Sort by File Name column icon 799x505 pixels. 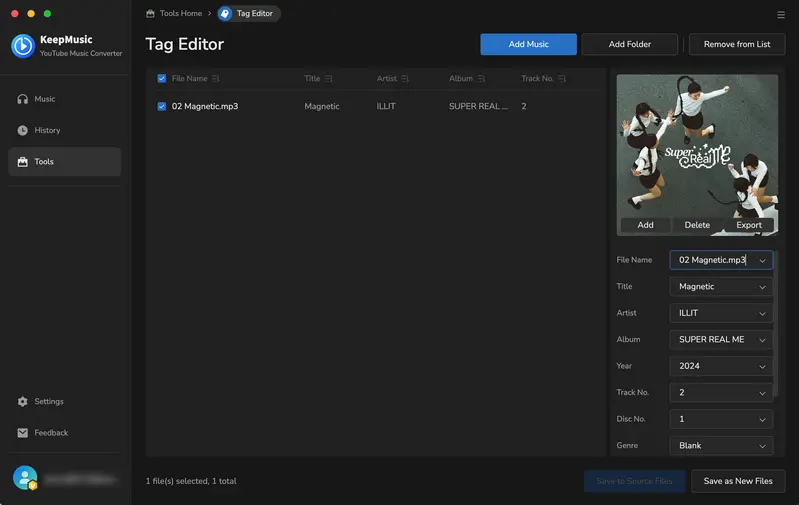pyautogui.click(x=216, y=78)
